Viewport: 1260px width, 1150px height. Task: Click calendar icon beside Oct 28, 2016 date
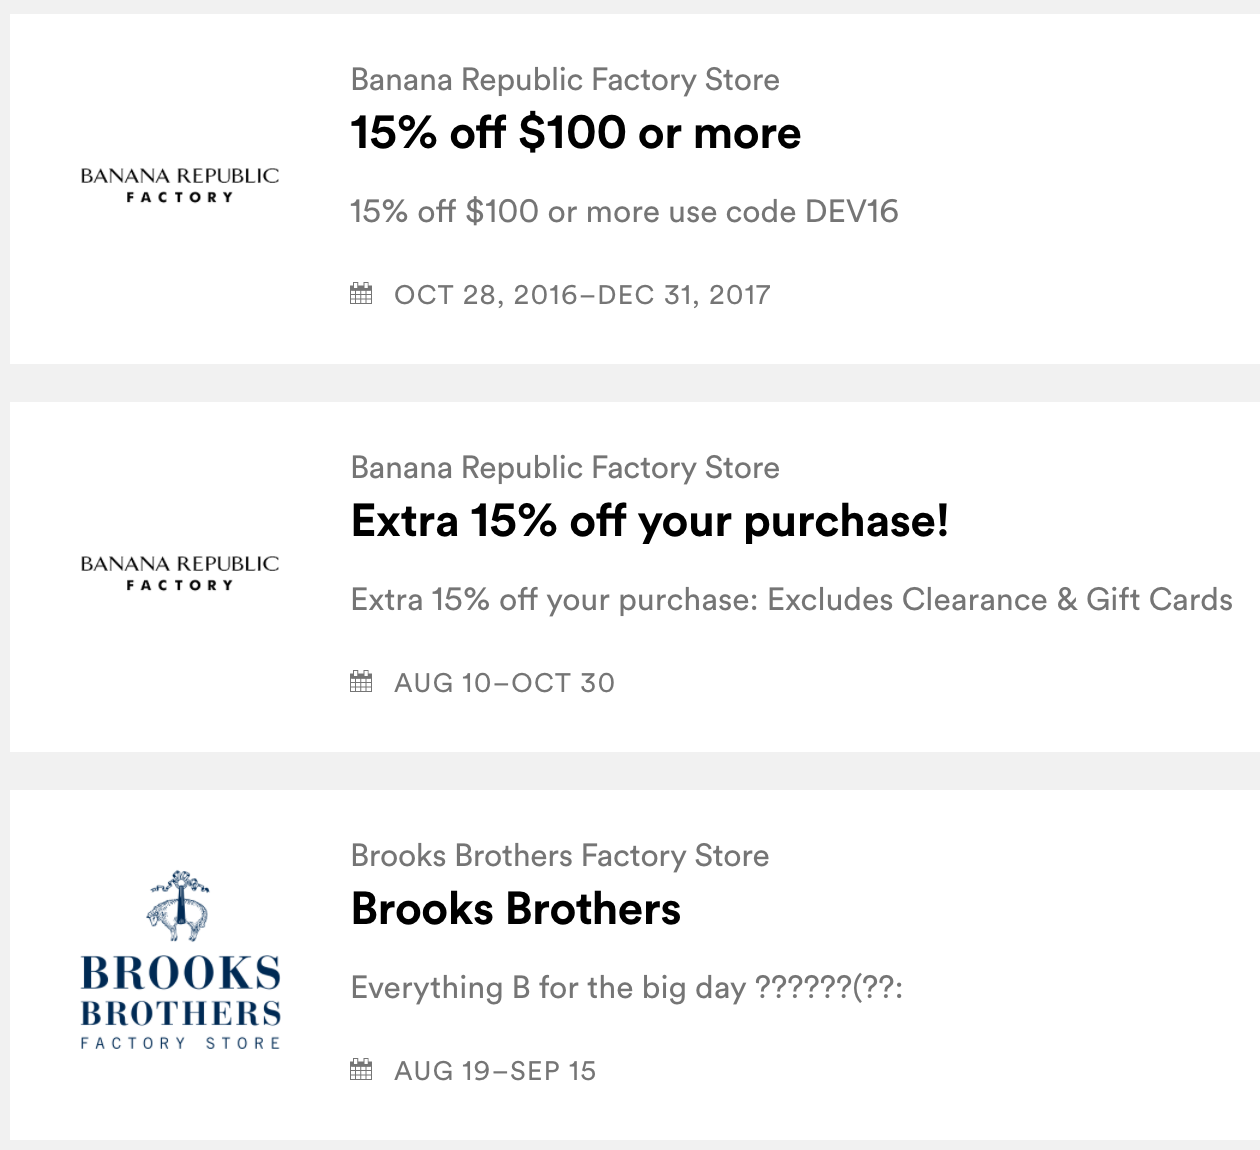pos(361,294)
